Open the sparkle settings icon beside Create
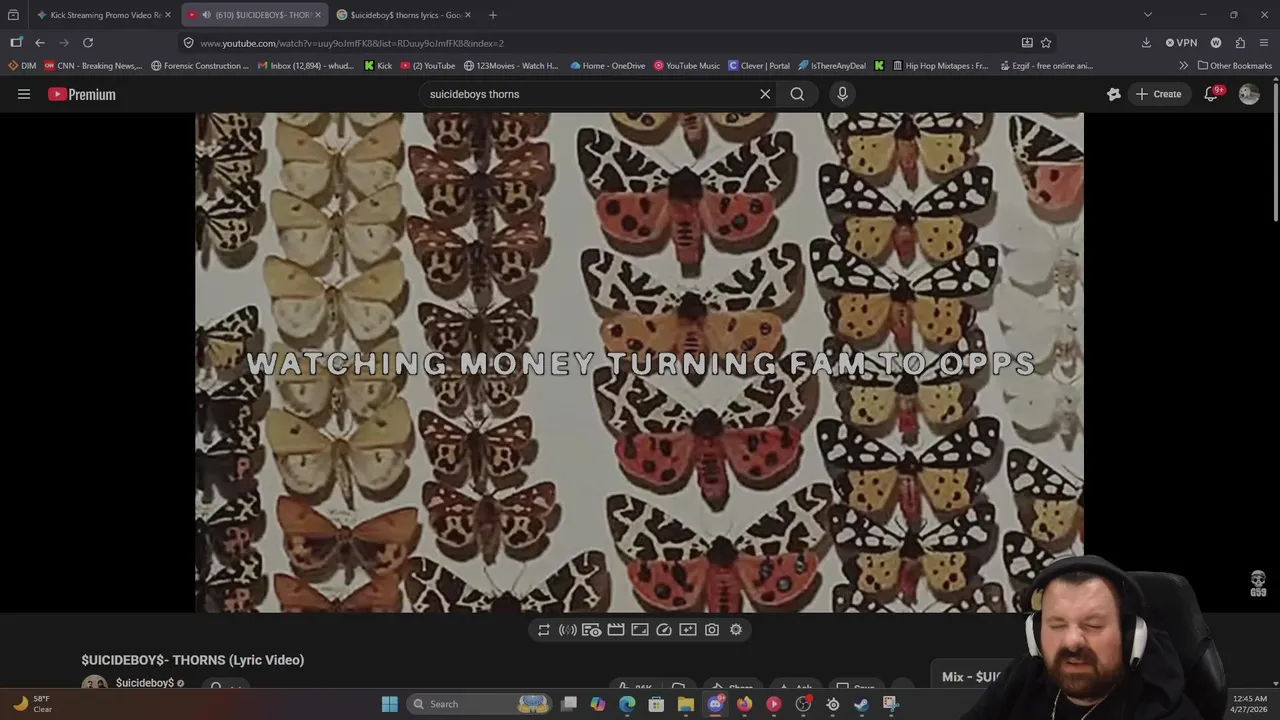Image resolution: width=1280 pixels, height=720 pixels. click(1114, 94)
